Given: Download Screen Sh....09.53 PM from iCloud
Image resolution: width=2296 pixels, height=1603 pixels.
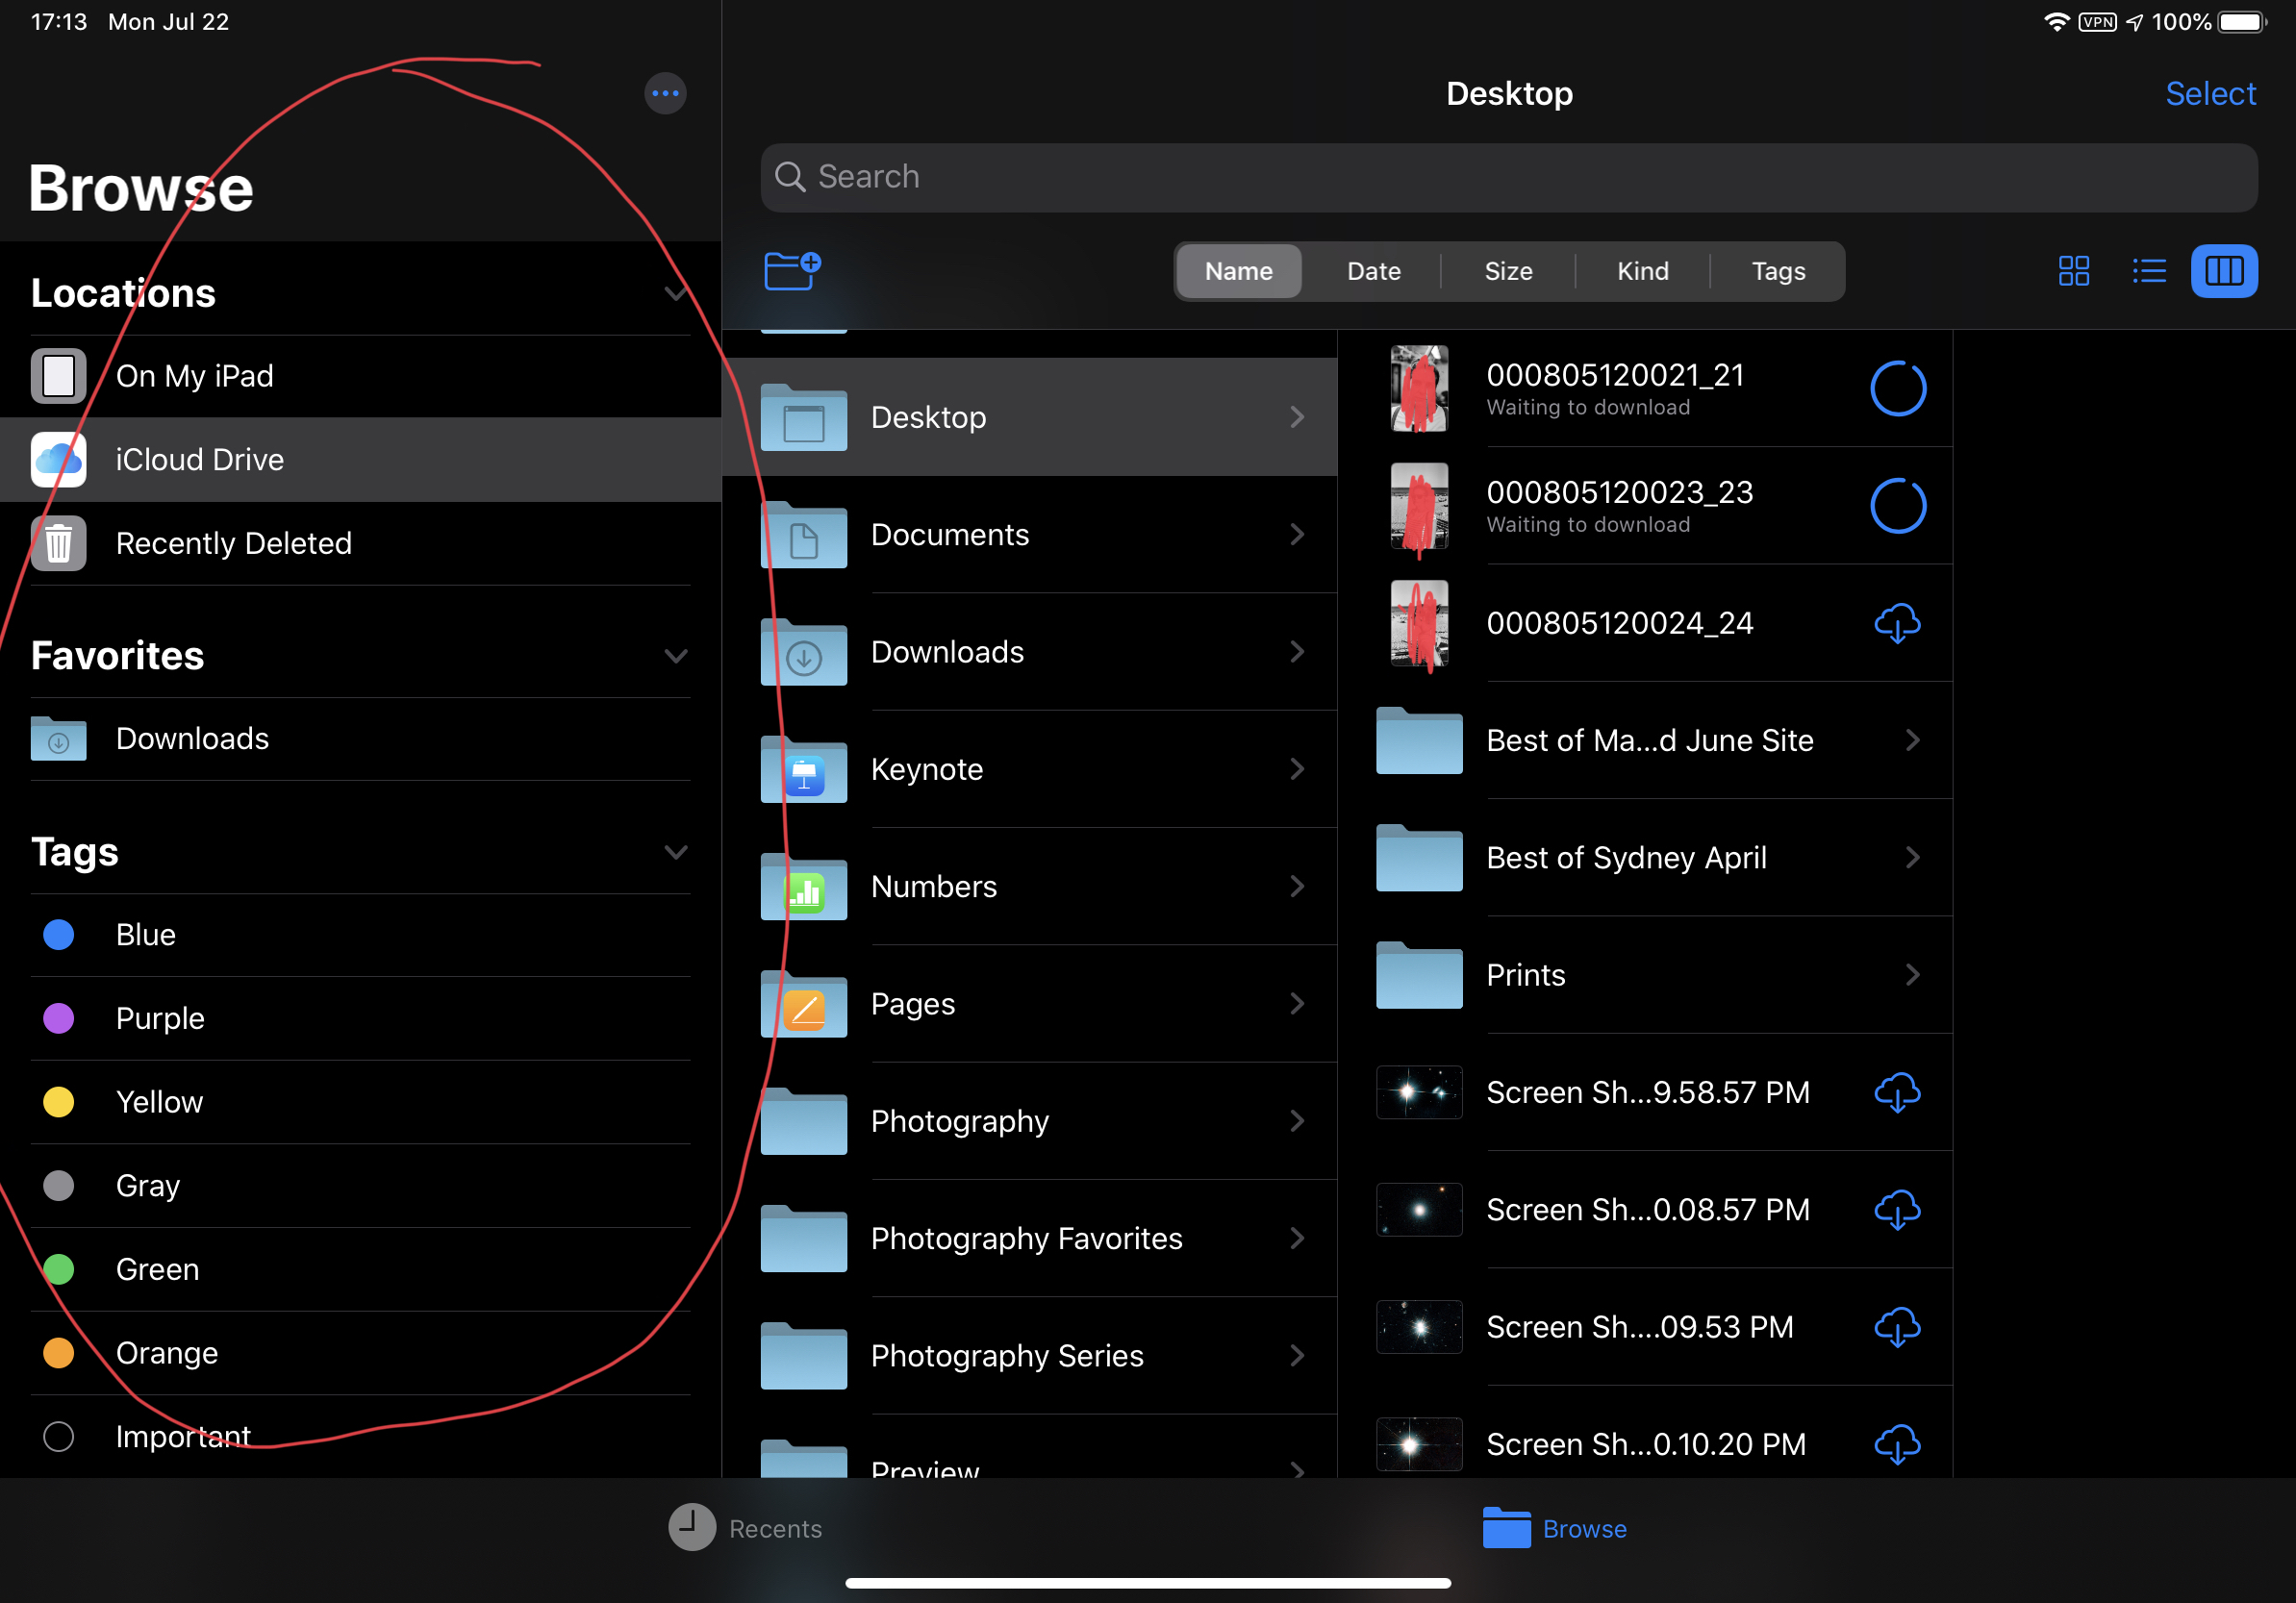Looking at the screenshot, I should (1896, 1327).
